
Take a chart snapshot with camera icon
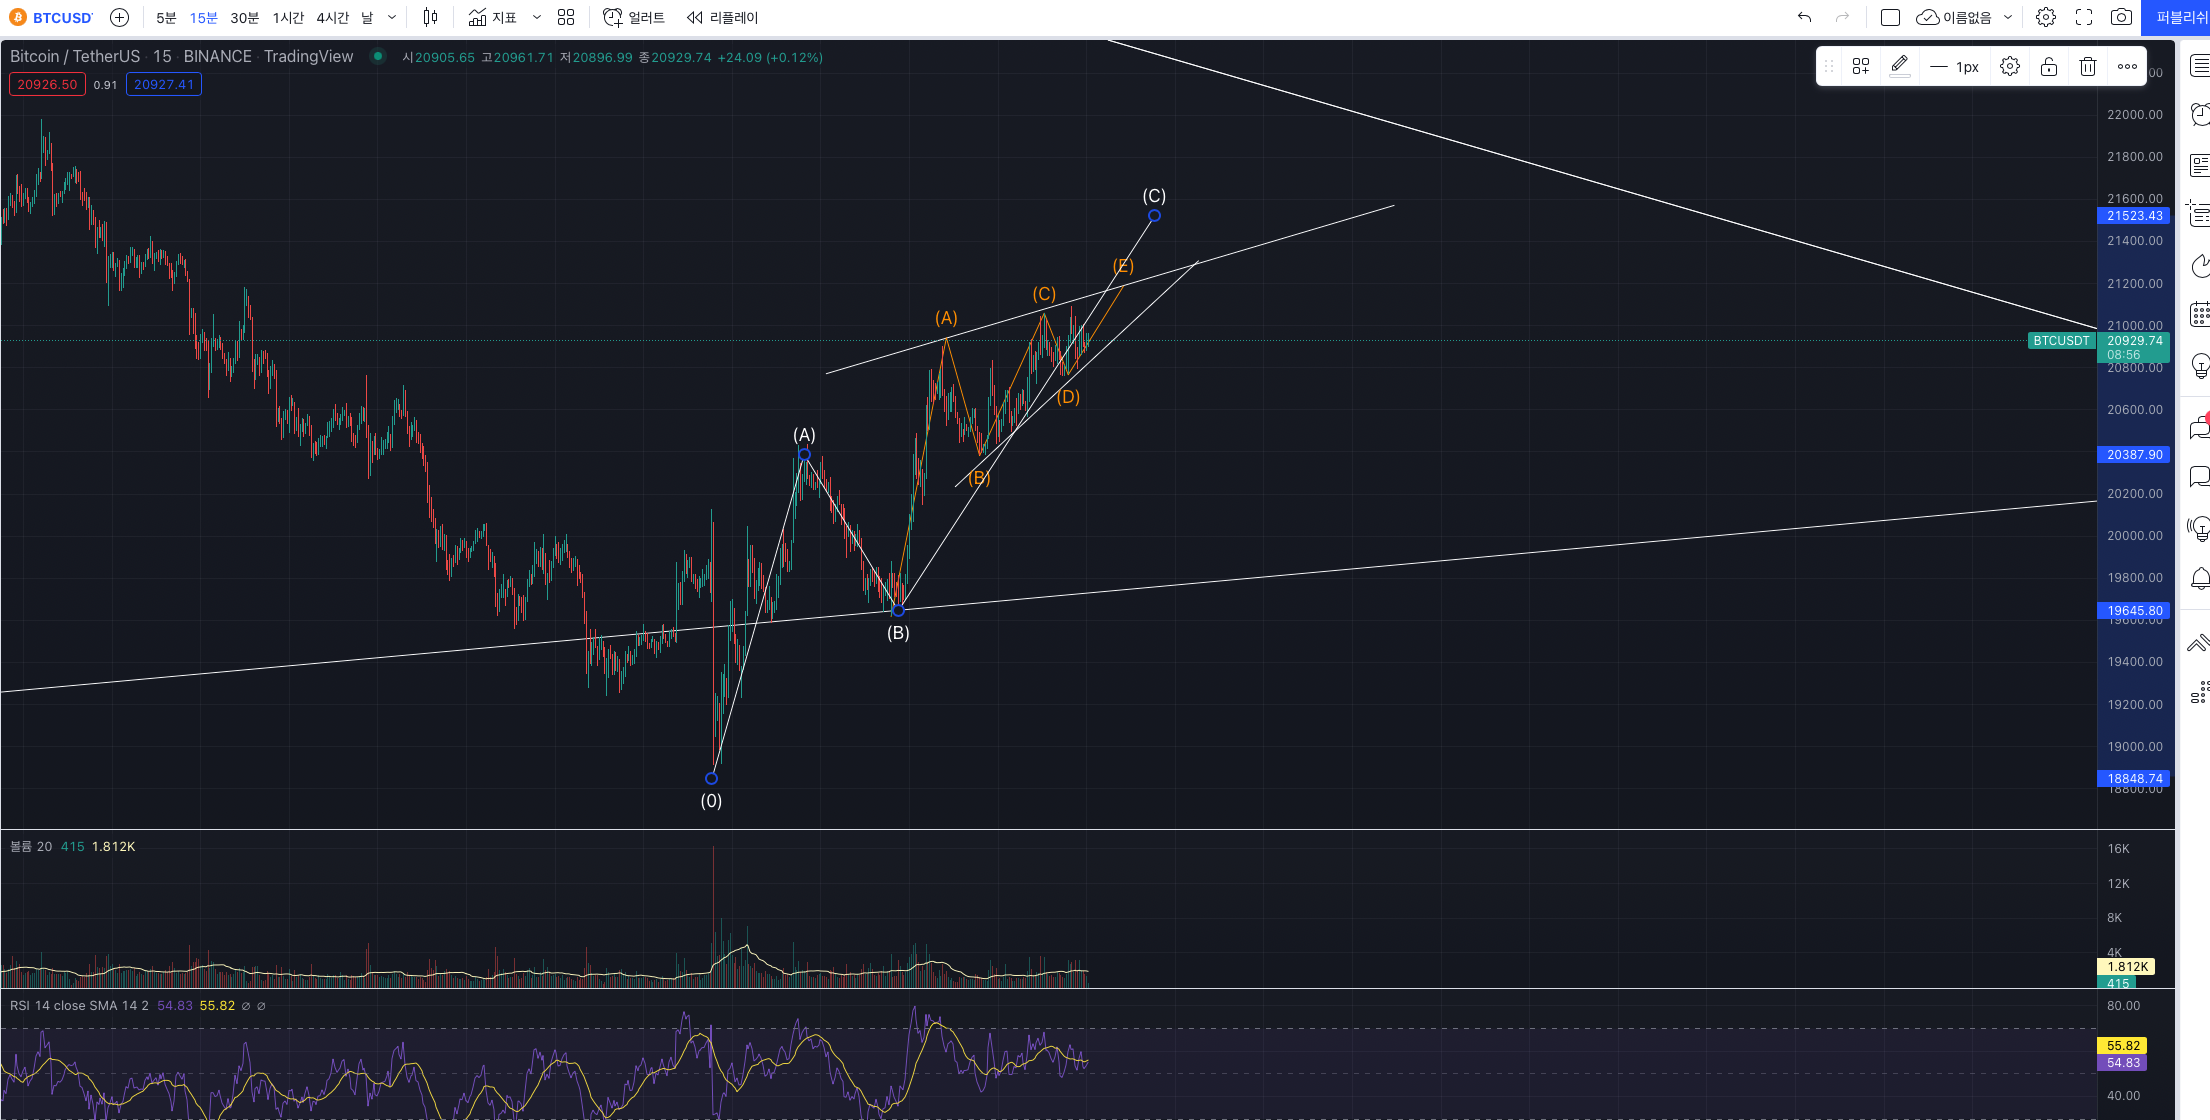point(2121,17)
